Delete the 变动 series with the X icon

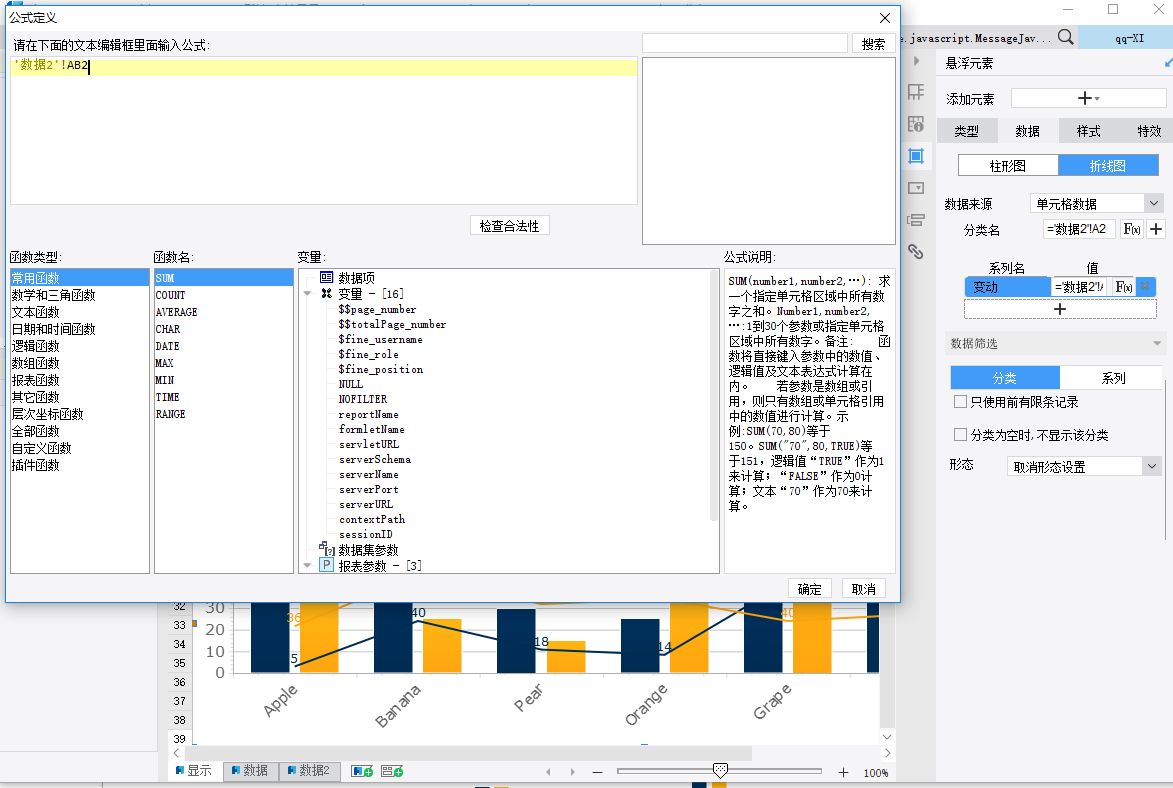(x=1146, y=287)
